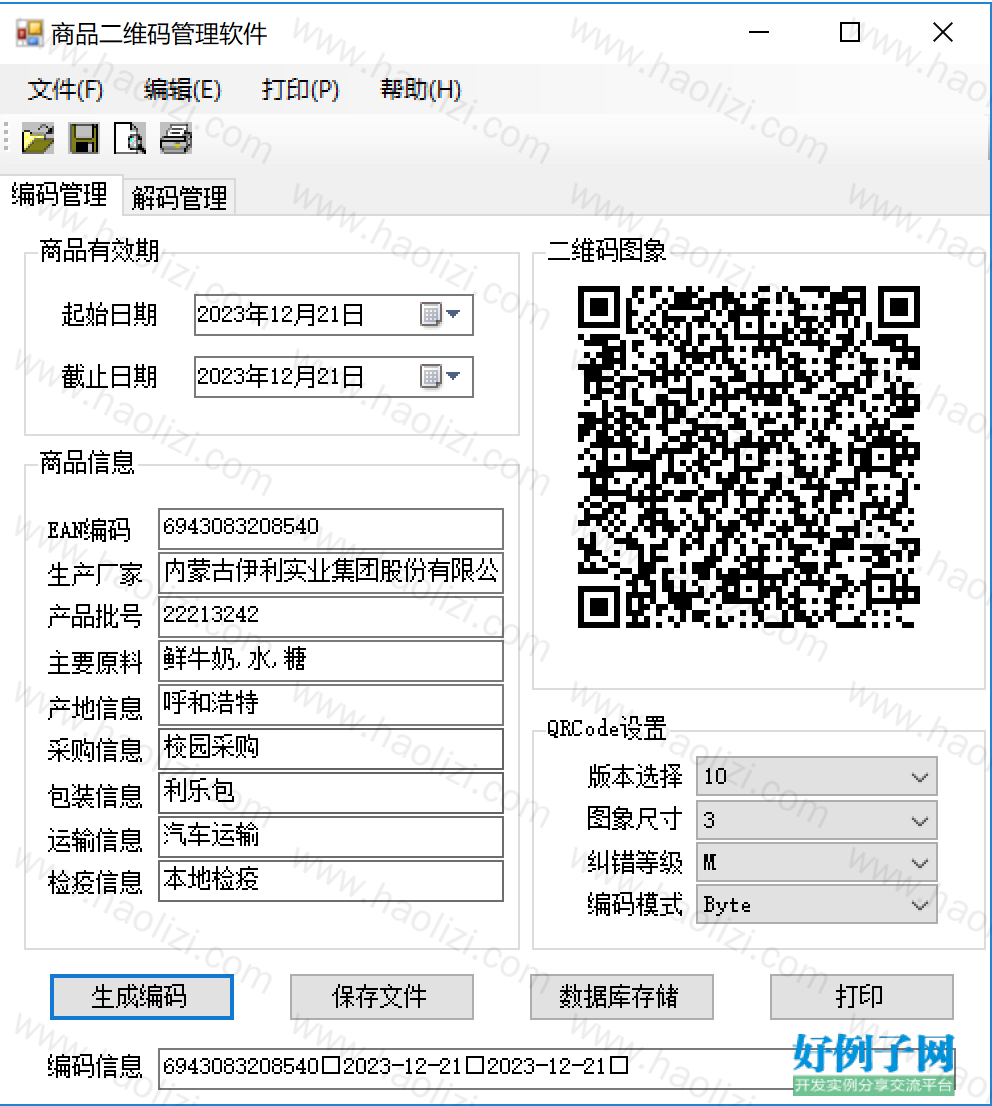Open calendar for 起始日期 date picker
The width and height of the screenshot is (992, 1106).
pos(441,314)
